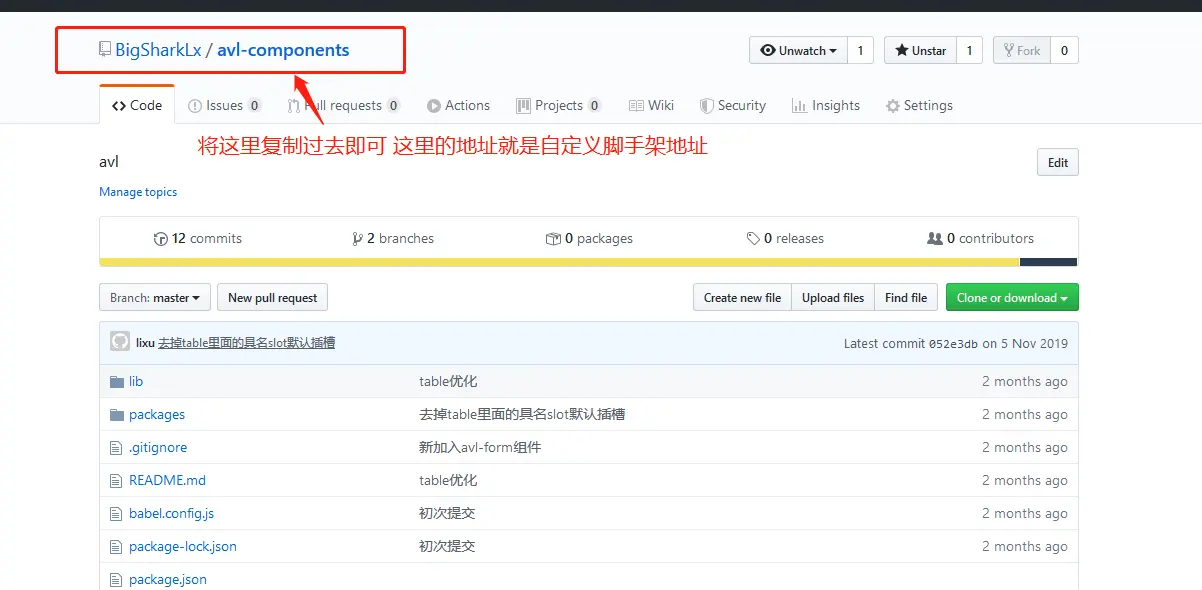This screenshot has width=1202, height=590.
Task: Click the stargazers count next to Unstar
Action: point(969,50)
